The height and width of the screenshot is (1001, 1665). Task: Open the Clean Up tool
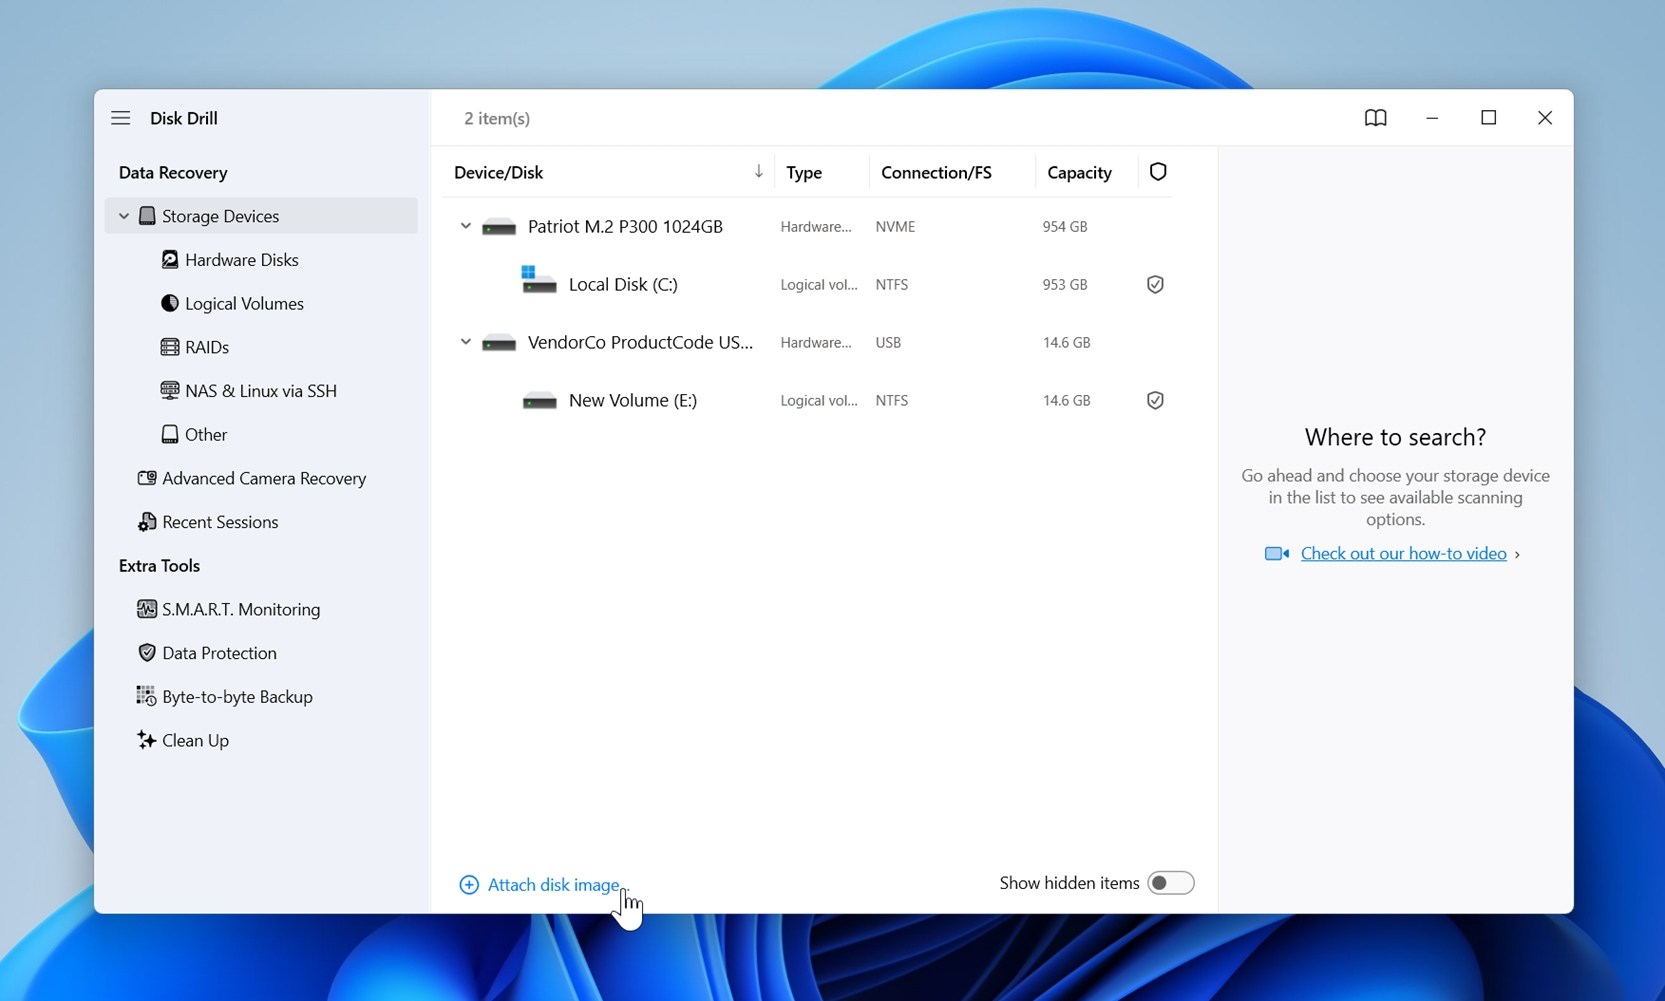[195, 740]
